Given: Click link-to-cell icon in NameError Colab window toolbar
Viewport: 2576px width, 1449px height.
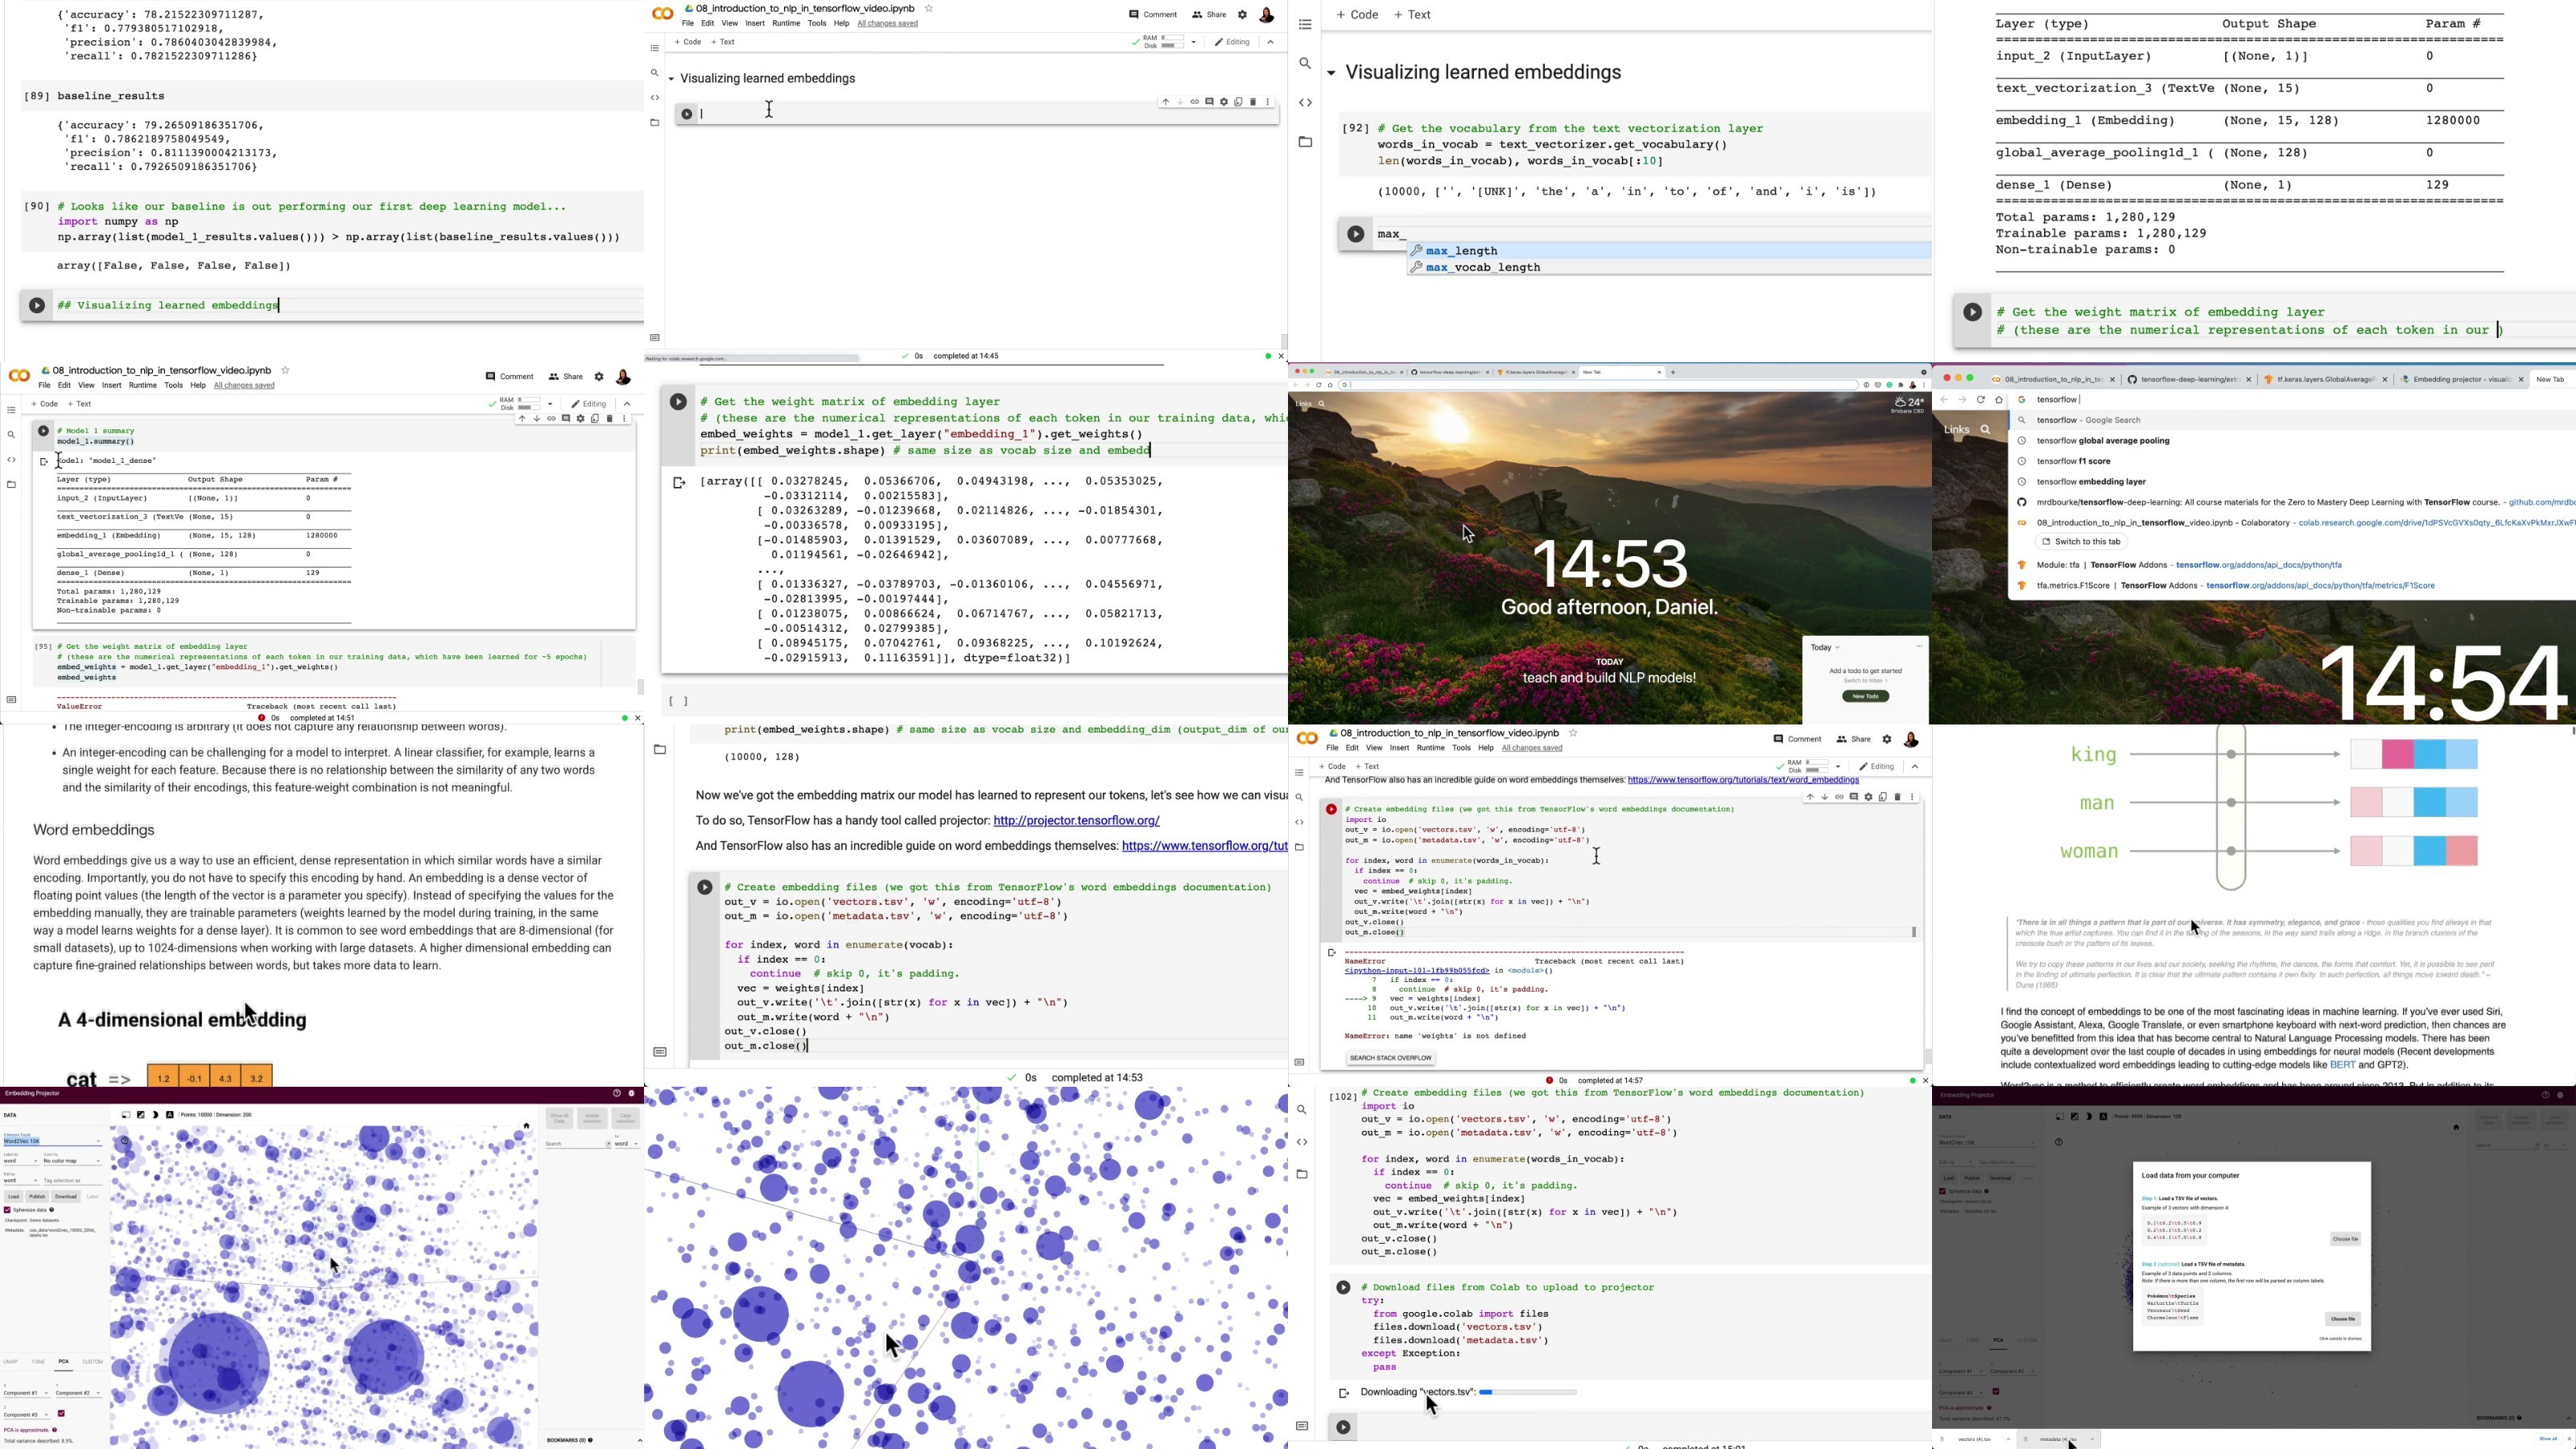Looking at the screenshot, I should coord(1839,797).
